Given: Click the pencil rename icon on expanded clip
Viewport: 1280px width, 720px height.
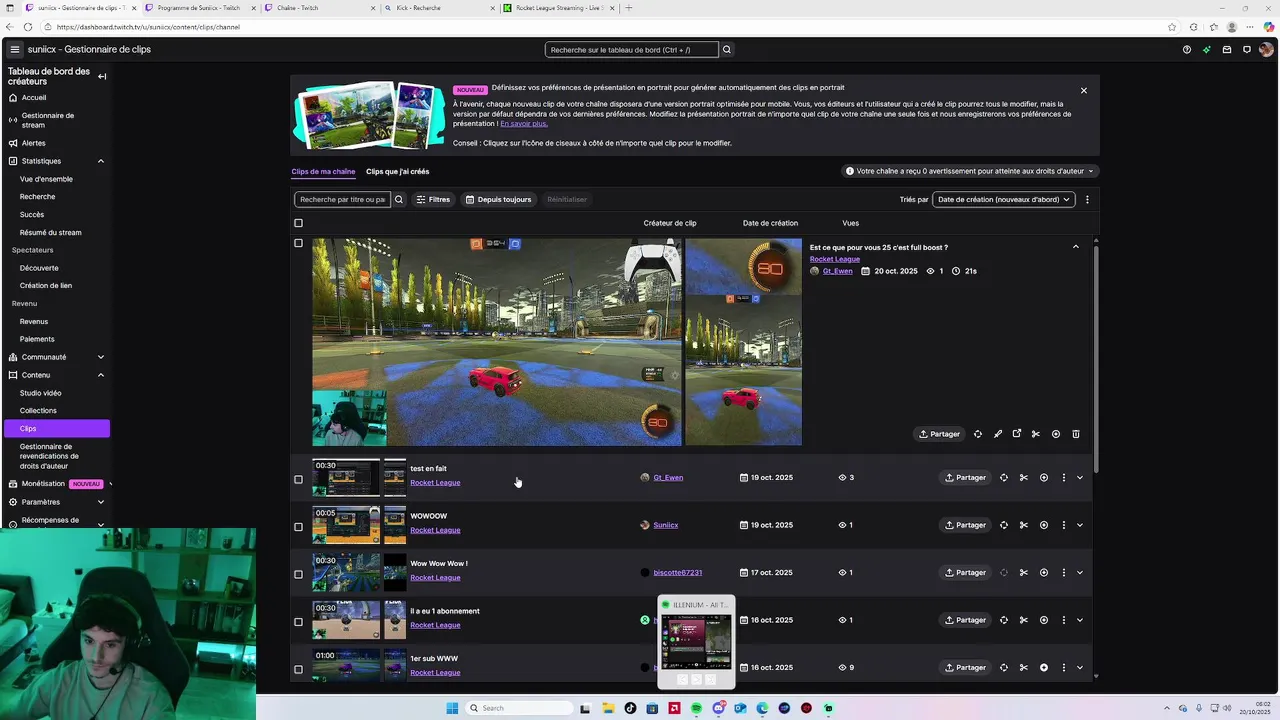Looking at the screenshot, I should click(x=998, y=434).
